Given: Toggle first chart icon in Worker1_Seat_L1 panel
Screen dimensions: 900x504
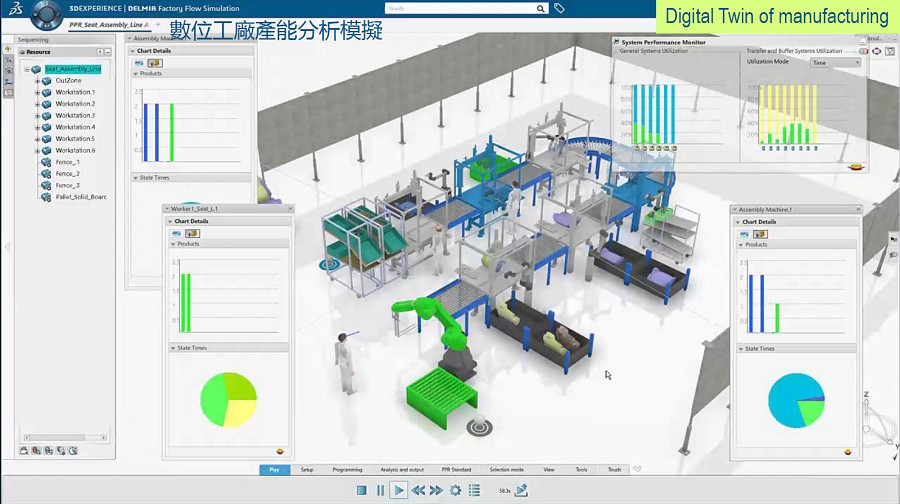Looking at the screenshot, I should click(x=177, y=233).
